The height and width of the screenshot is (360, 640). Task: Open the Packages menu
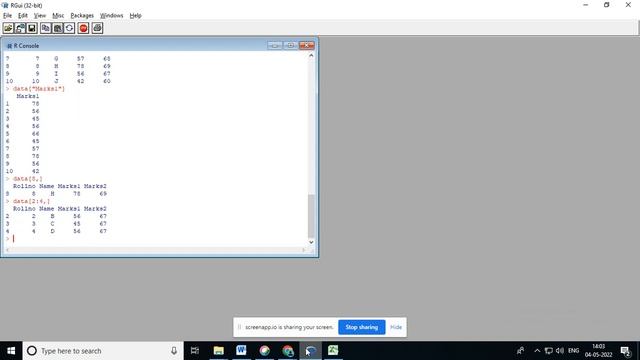82,16
